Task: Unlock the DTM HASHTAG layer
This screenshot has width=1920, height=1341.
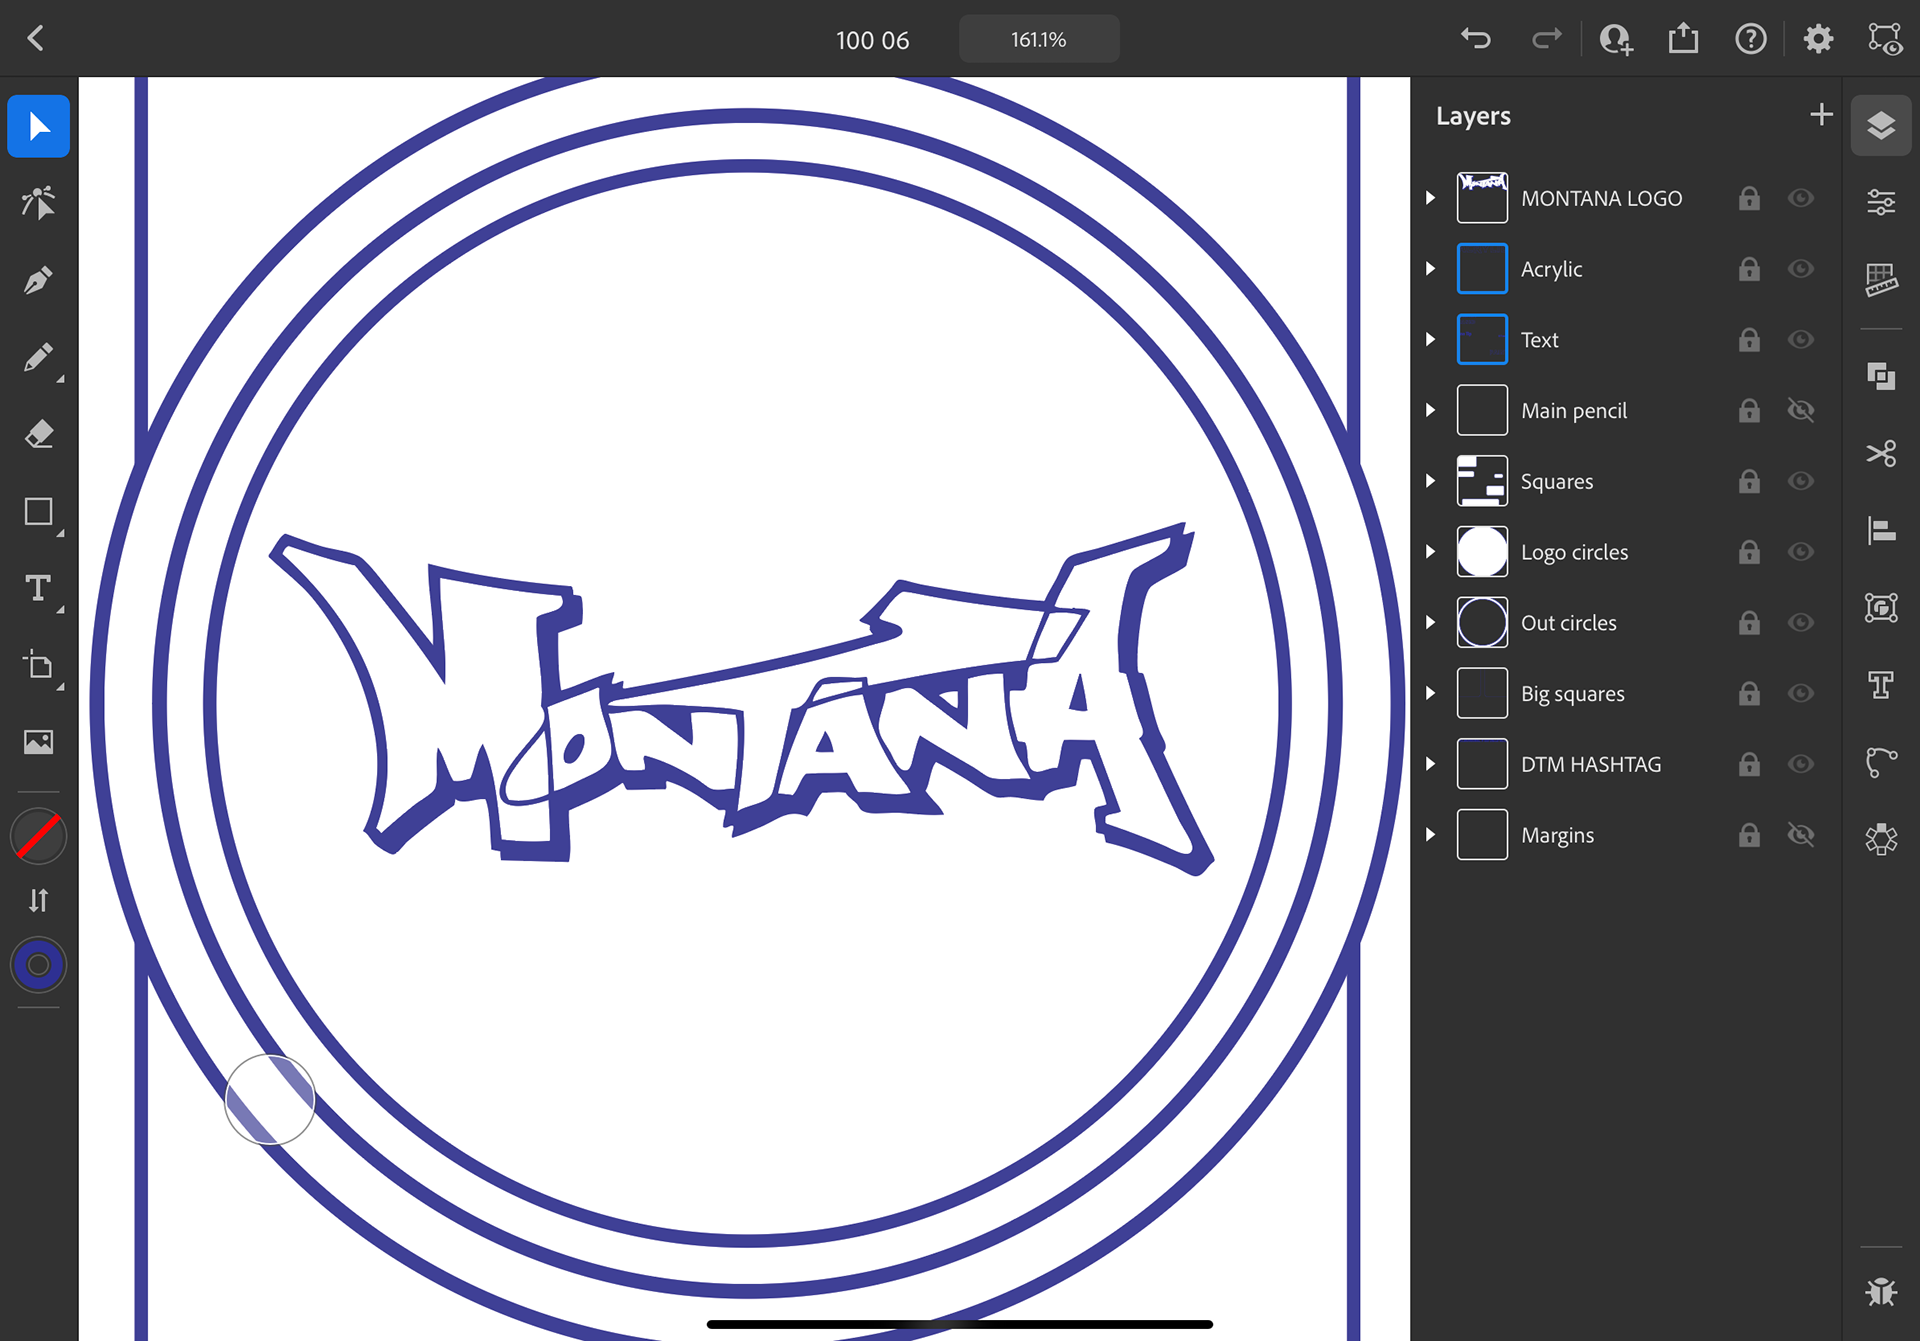Action: [1749, 764]
